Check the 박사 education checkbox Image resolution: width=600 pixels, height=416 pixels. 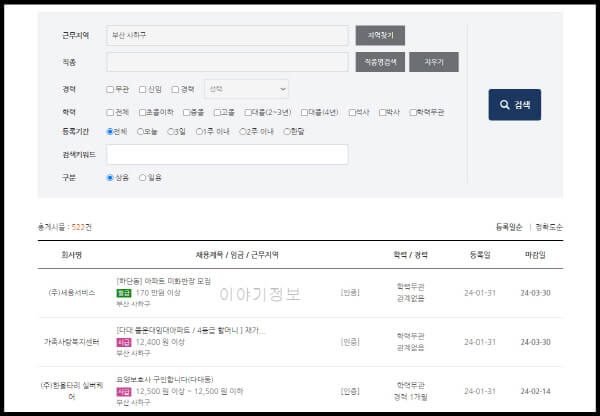click(x=383, y=113)
